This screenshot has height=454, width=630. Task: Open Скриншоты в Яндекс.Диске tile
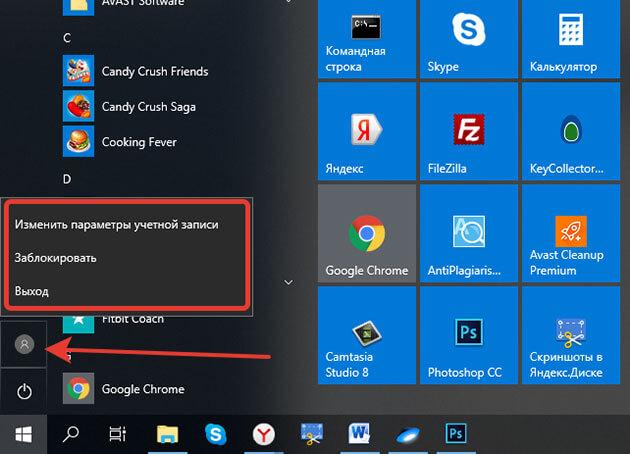(x=571, y=335)
